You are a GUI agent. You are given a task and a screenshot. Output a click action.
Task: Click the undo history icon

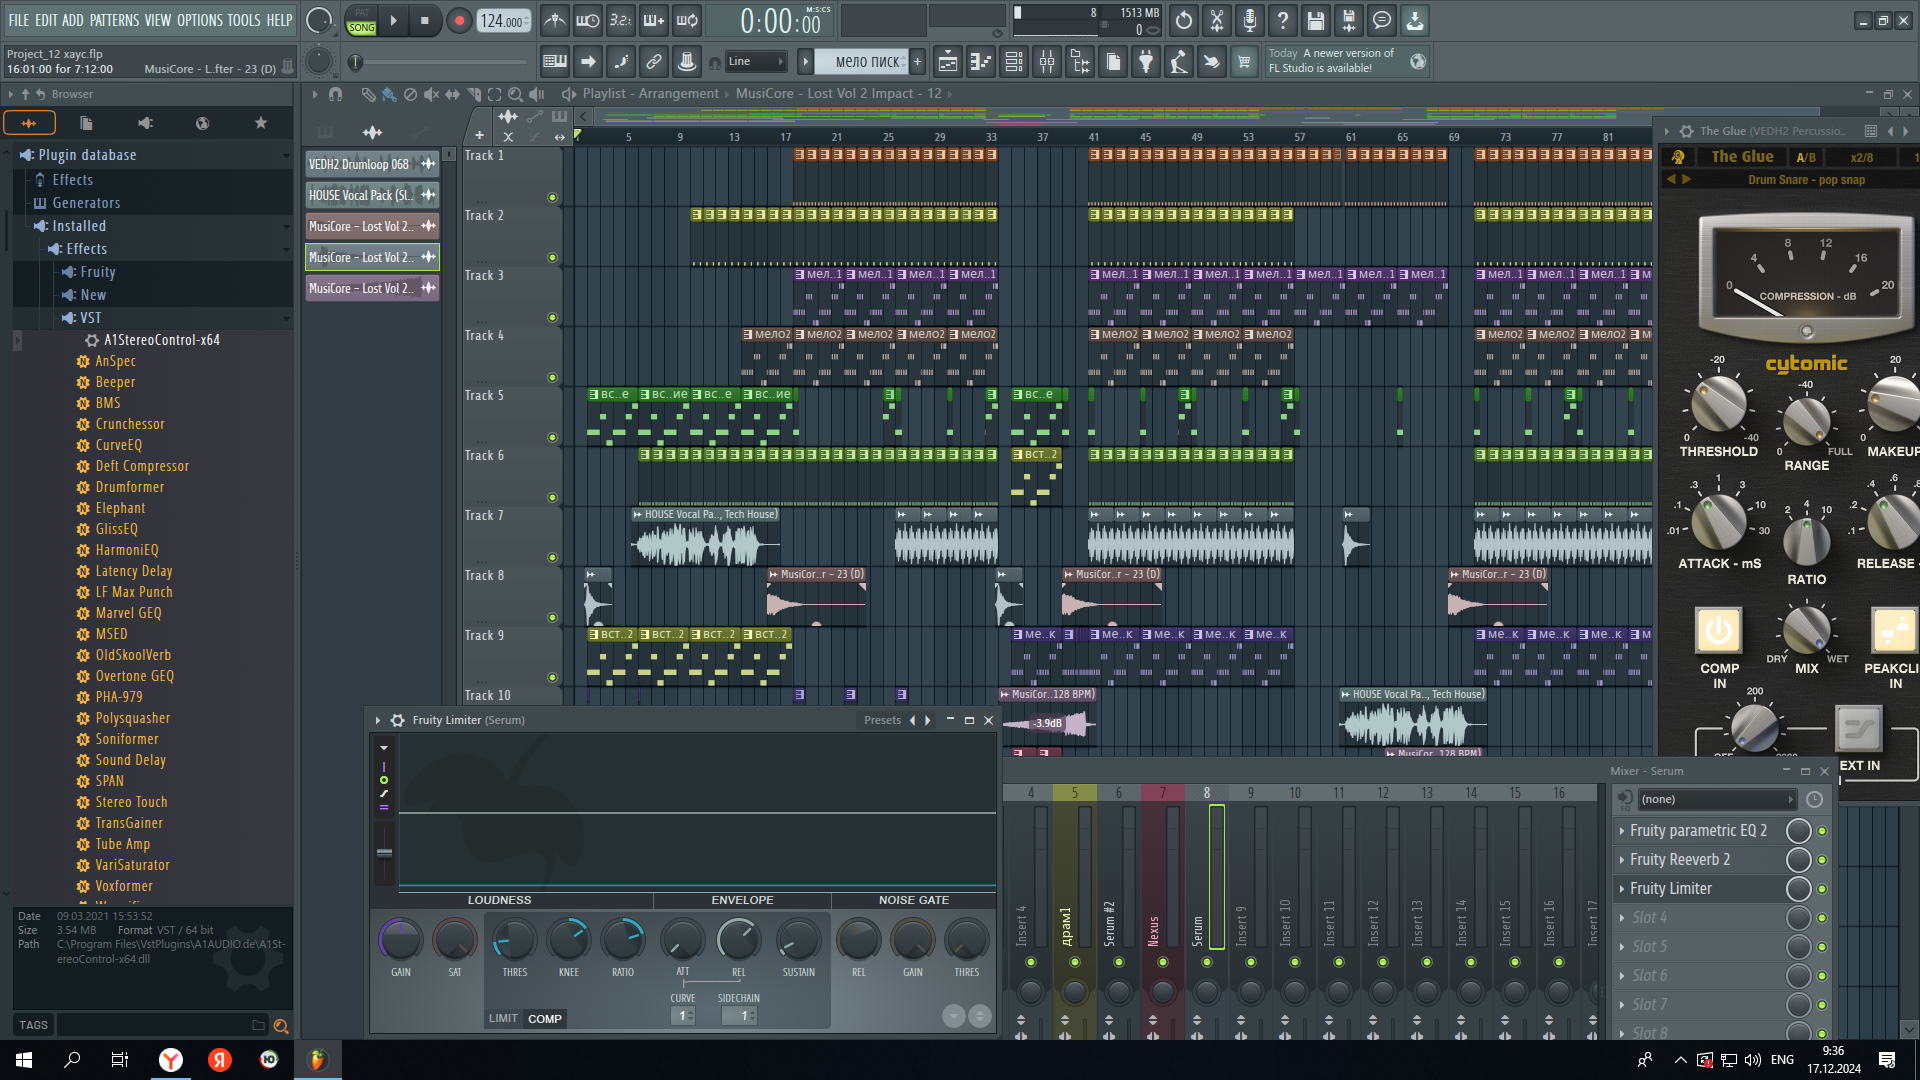(x=1184, y=20)
